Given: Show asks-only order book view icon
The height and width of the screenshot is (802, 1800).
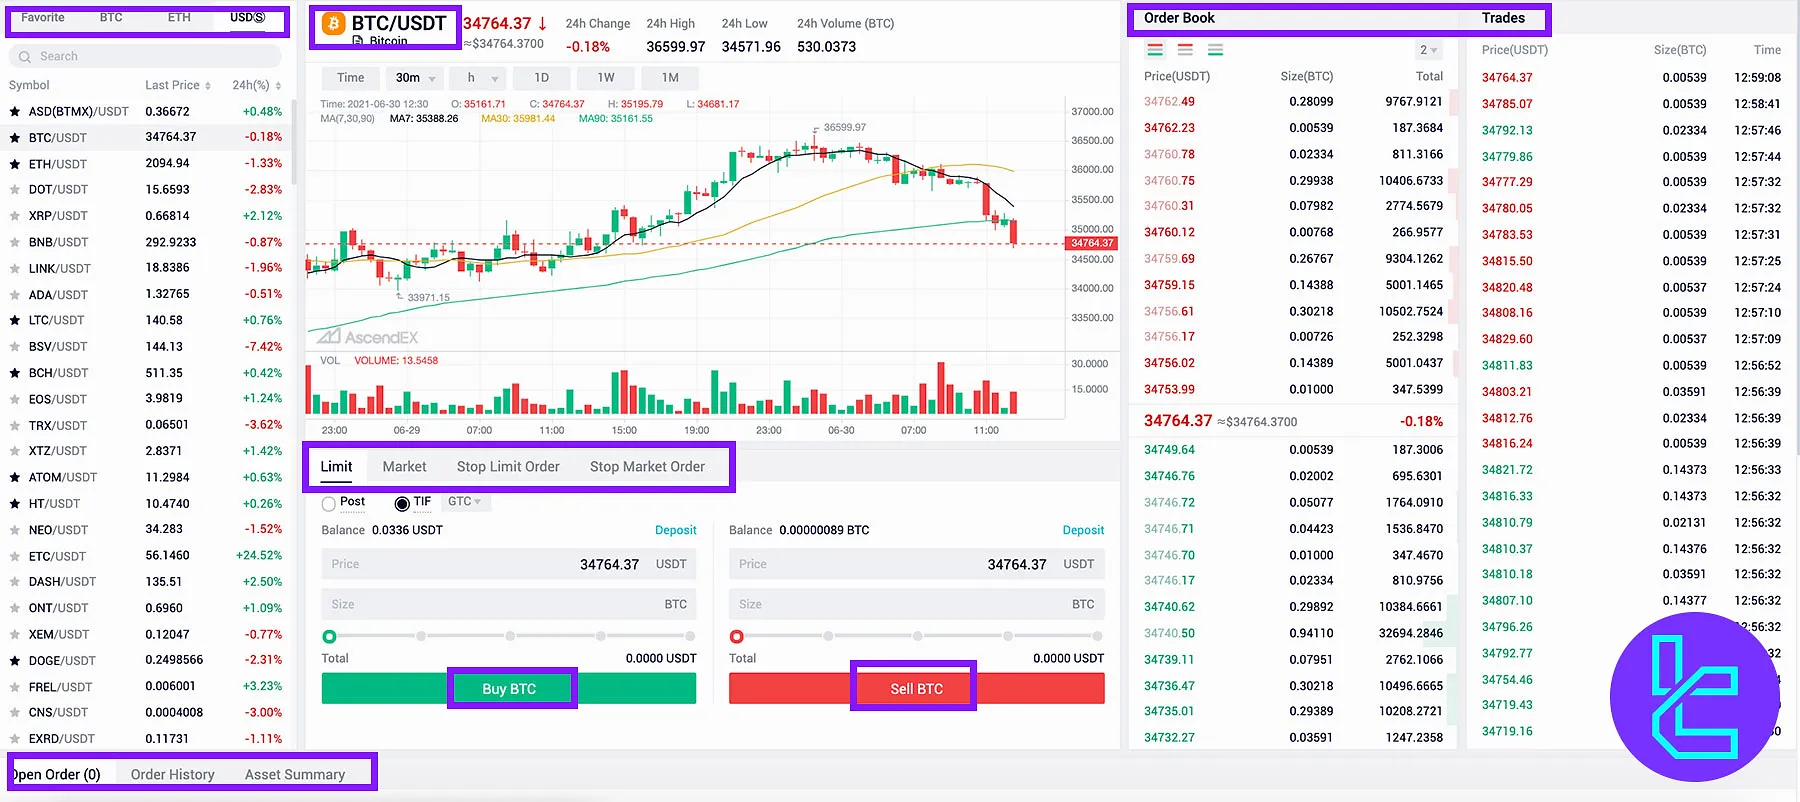Looking at the screenshot, I should [x=1185, y=50].
